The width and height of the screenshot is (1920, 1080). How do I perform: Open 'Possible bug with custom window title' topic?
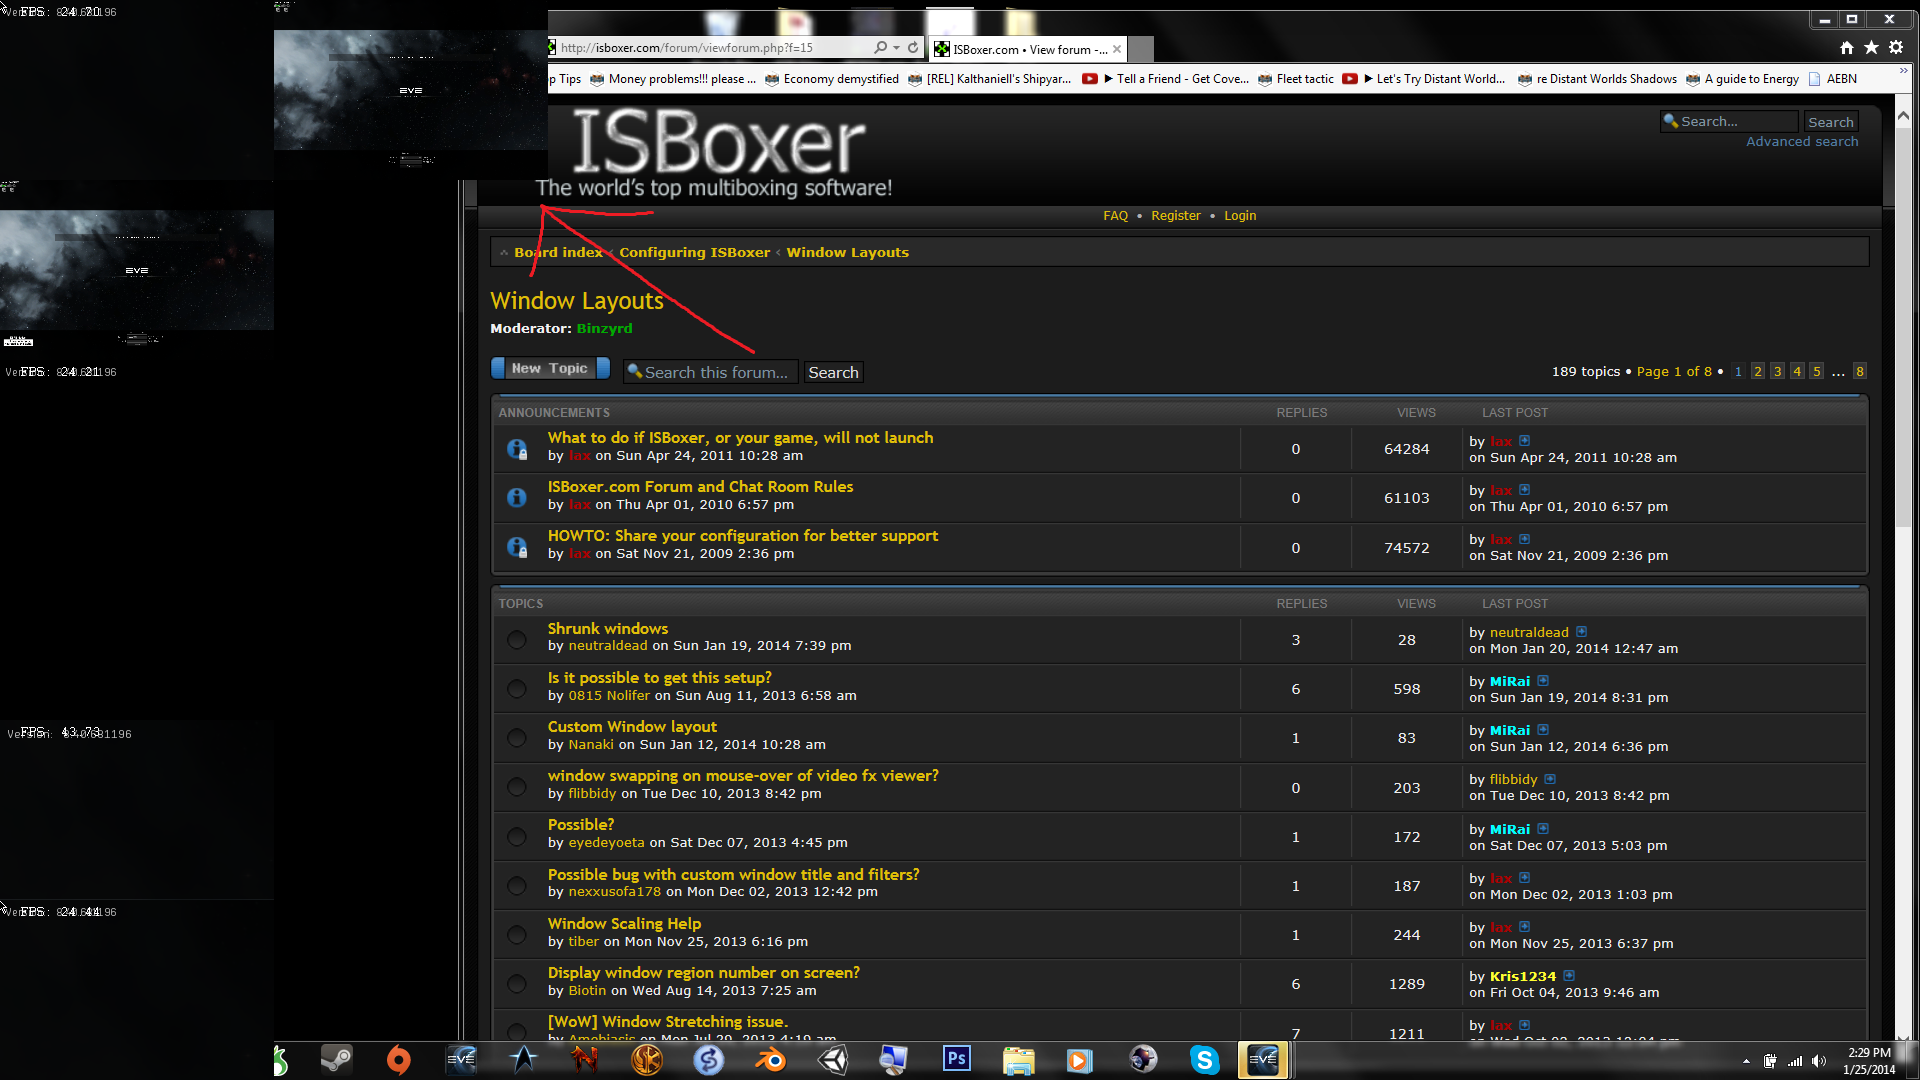(733, 874)
